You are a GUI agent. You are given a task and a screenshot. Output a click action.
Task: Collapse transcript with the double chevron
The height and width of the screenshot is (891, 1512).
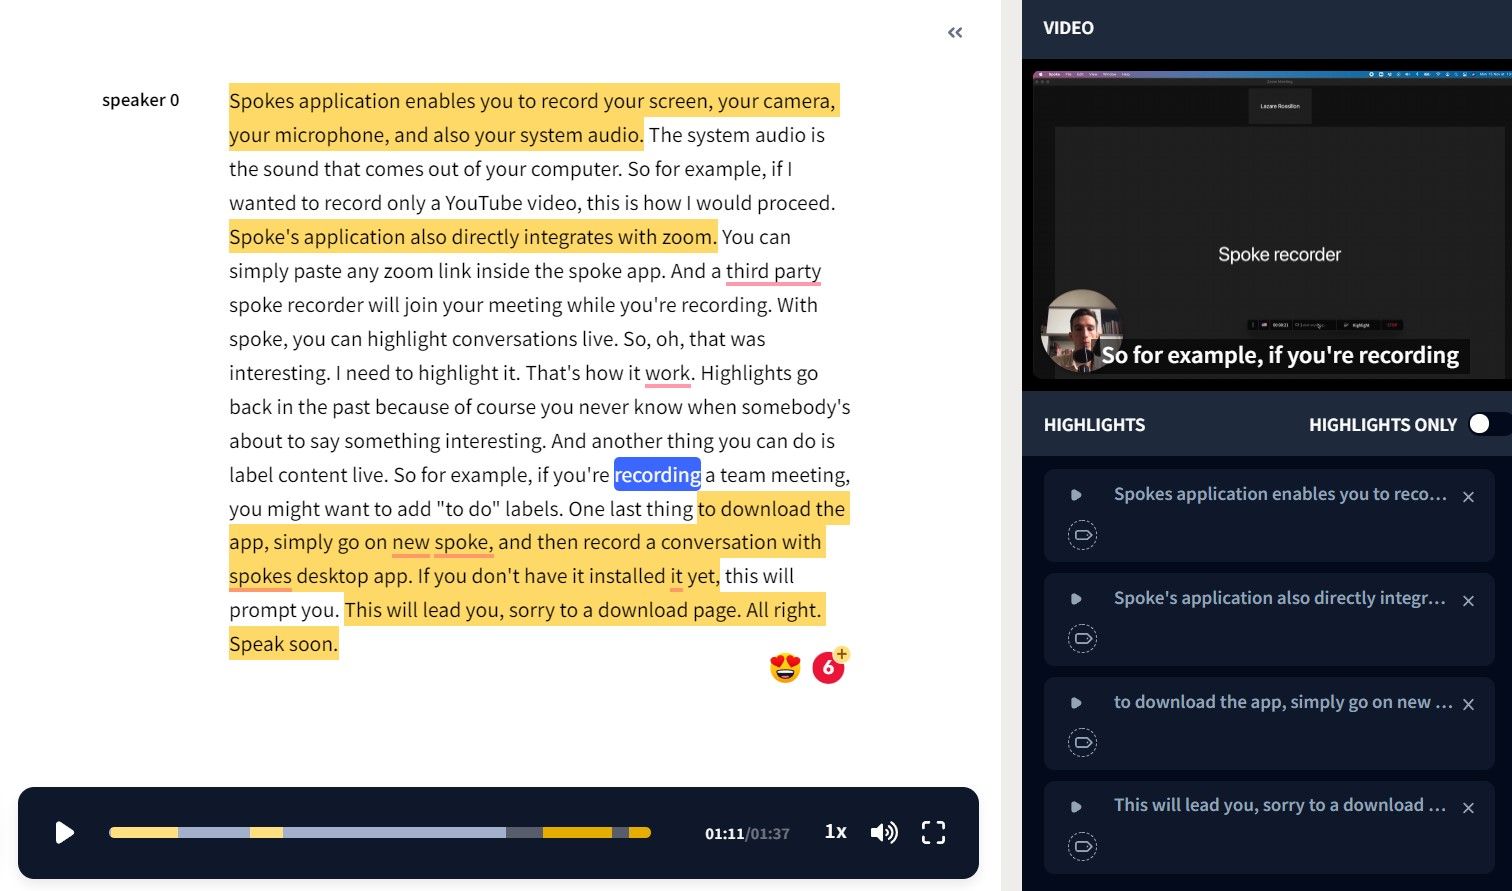[x=955, y=32]
